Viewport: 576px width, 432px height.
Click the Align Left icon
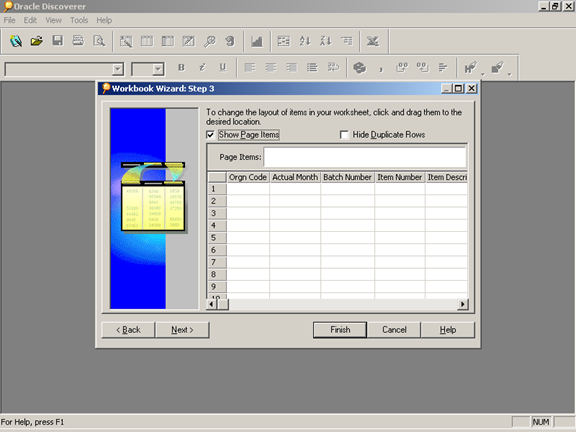click(250, 68)
